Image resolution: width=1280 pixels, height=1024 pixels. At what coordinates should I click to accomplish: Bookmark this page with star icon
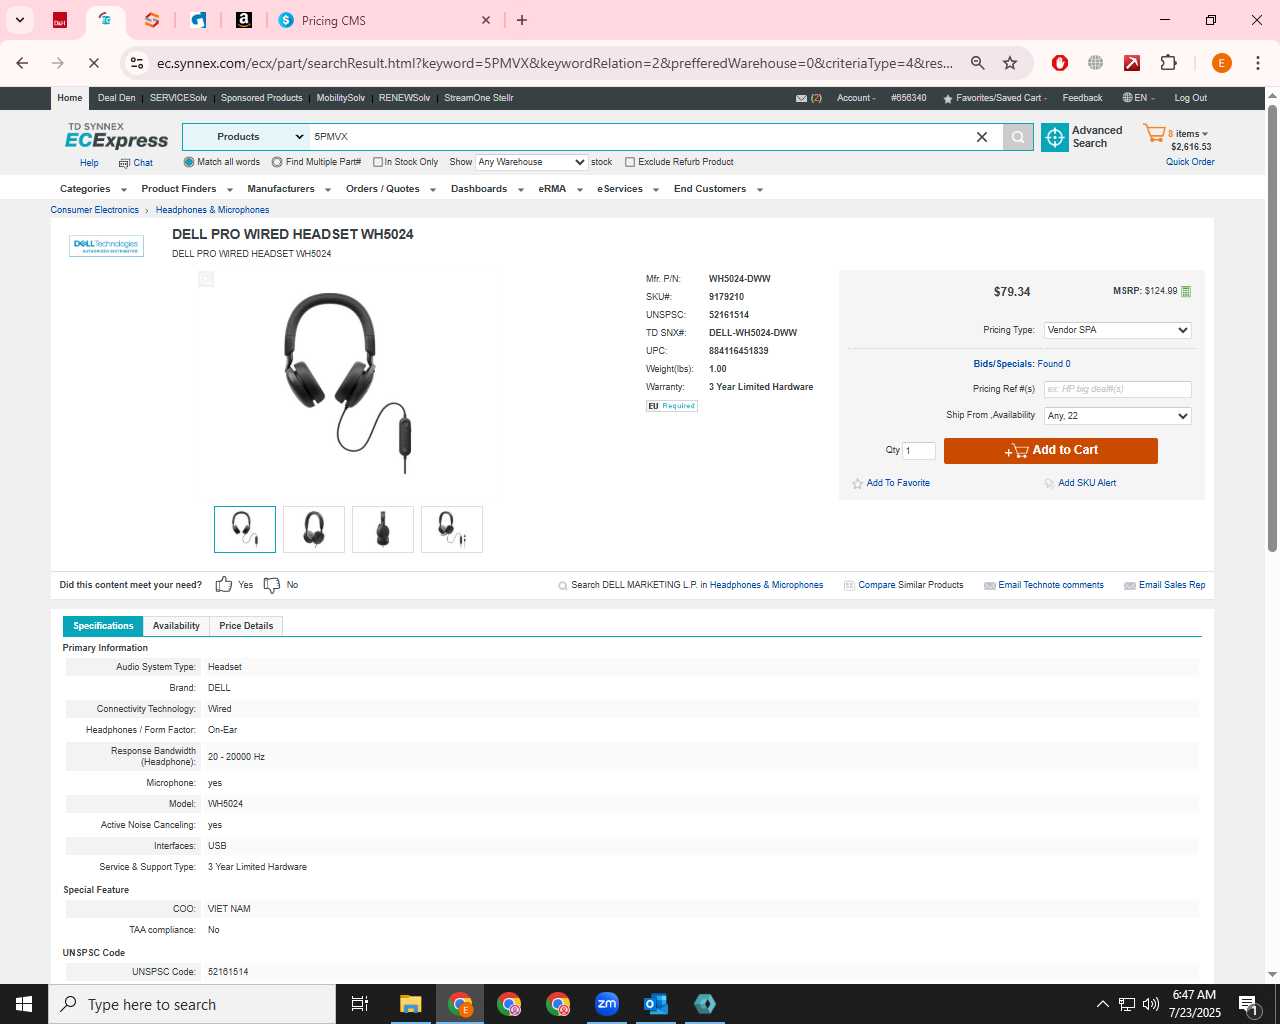(x=1010, y=63)
